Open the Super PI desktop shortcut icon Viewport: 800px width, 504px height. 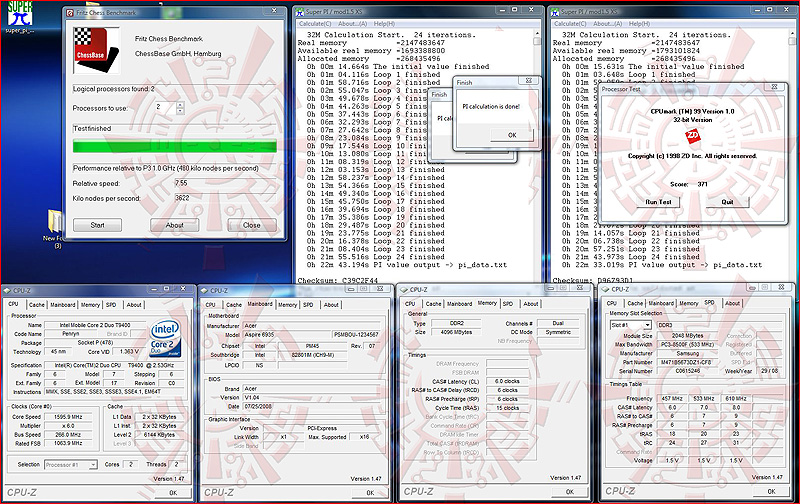coord(19,15)
